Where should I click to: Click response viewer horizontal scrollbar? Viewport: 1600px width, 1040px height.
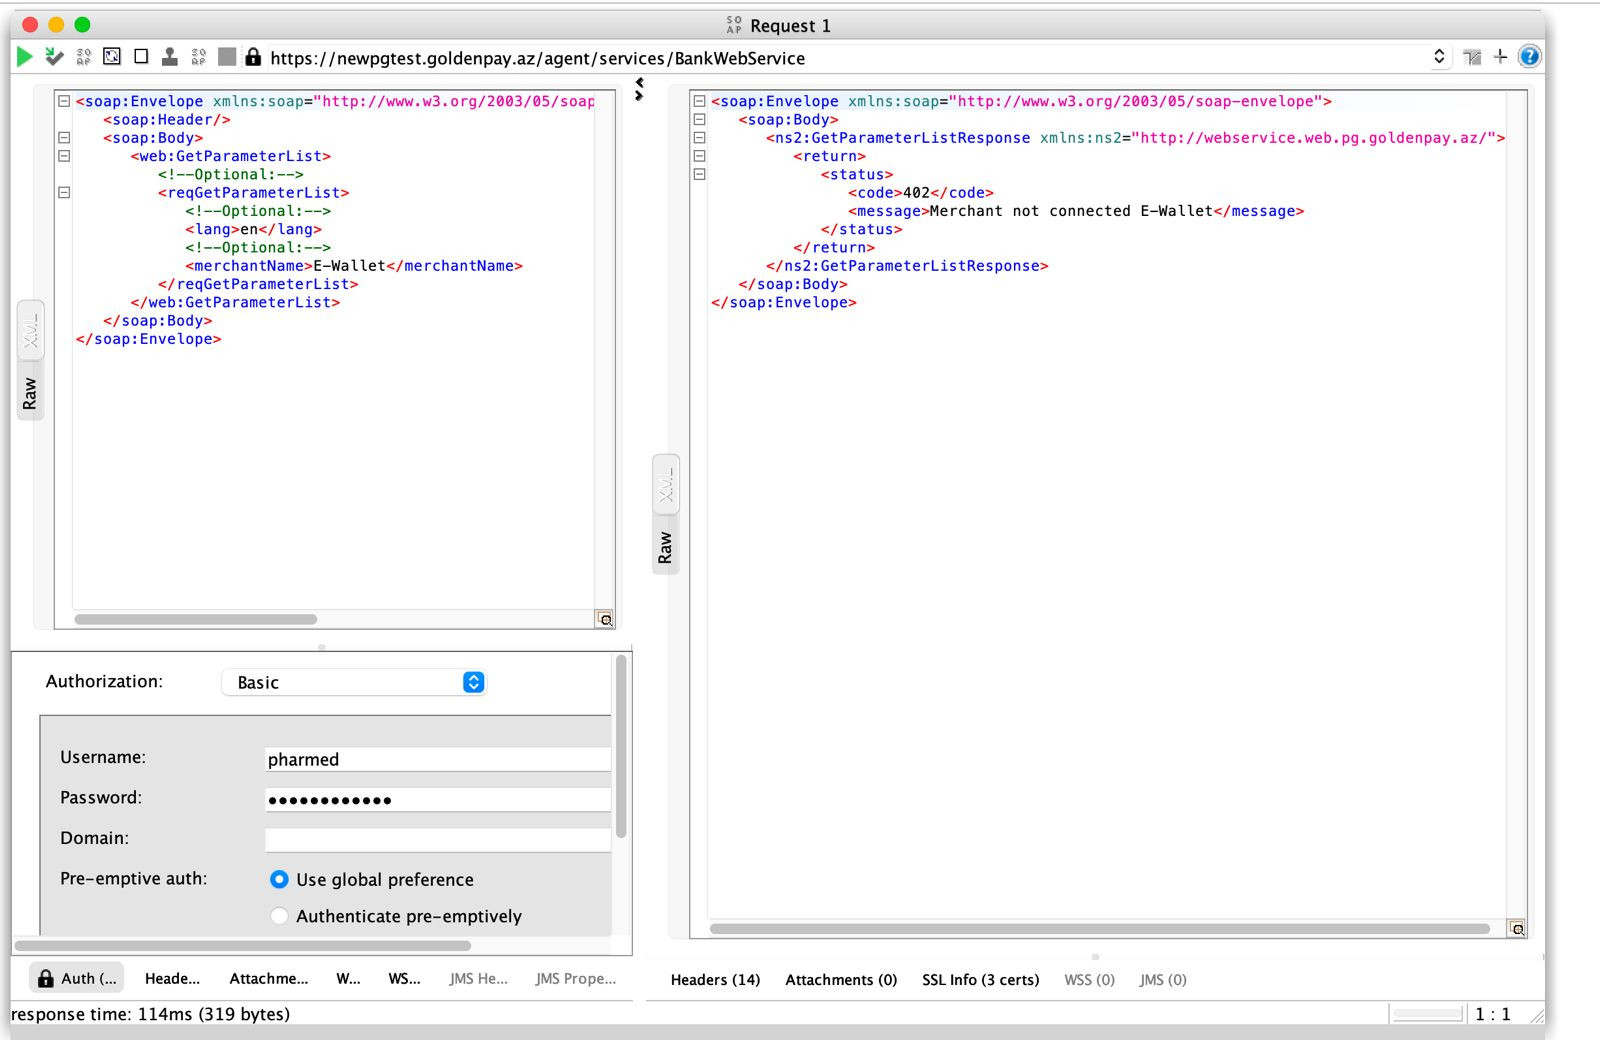click(x=1099, y=929)
